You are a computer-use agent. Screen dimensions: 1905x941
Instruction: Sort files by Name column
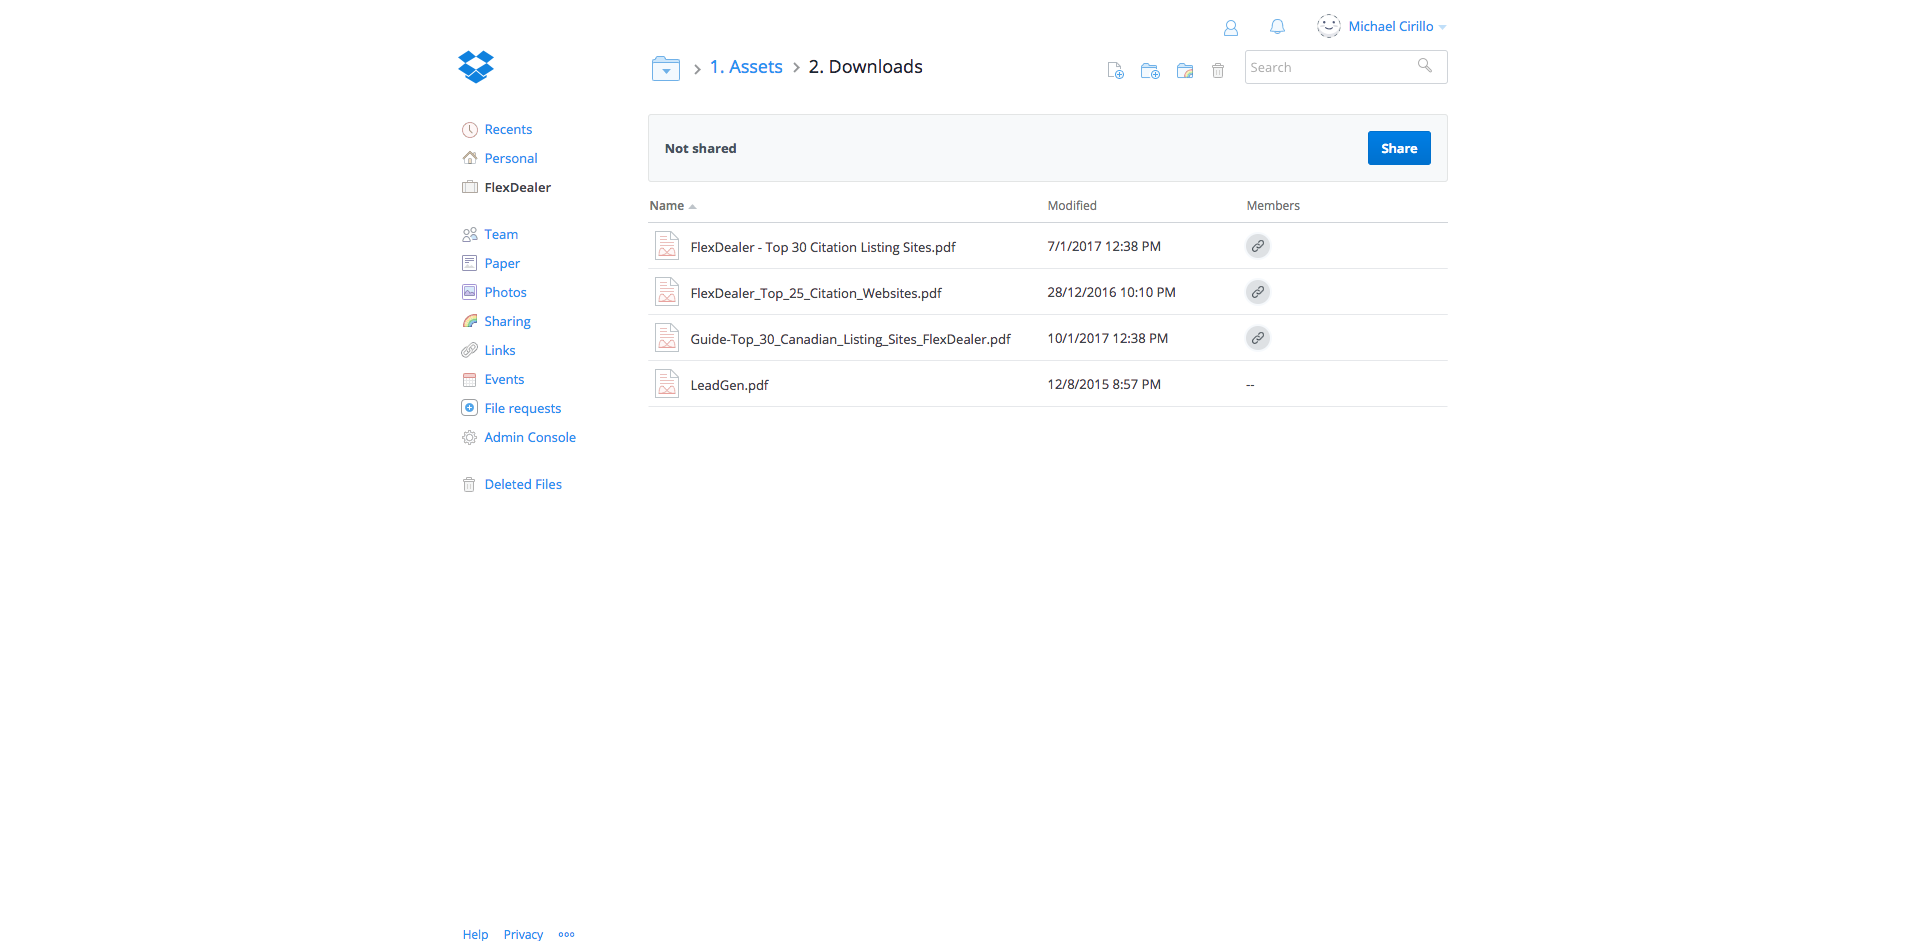pos(667,206)
